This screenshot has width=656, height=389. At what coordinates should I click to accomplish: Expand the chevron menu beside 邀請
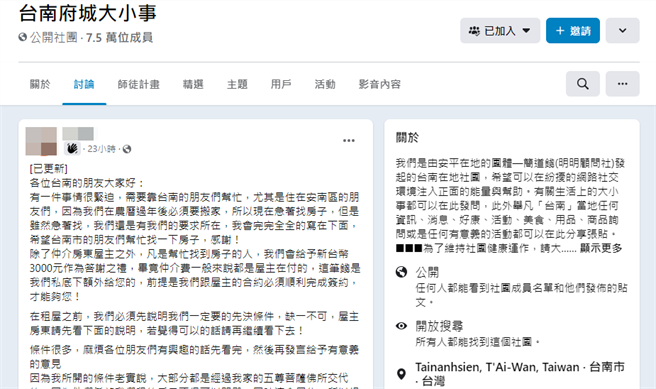point(623,31)
